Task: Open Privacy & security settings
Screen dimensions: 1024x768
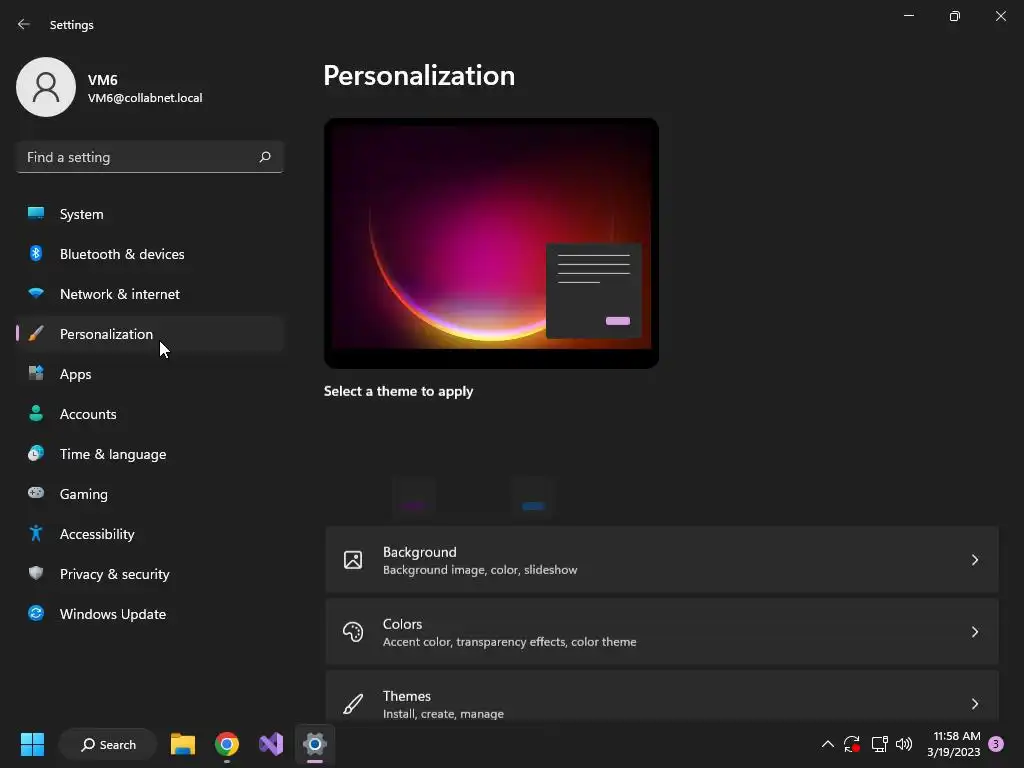Action: [x=150, y=574]
